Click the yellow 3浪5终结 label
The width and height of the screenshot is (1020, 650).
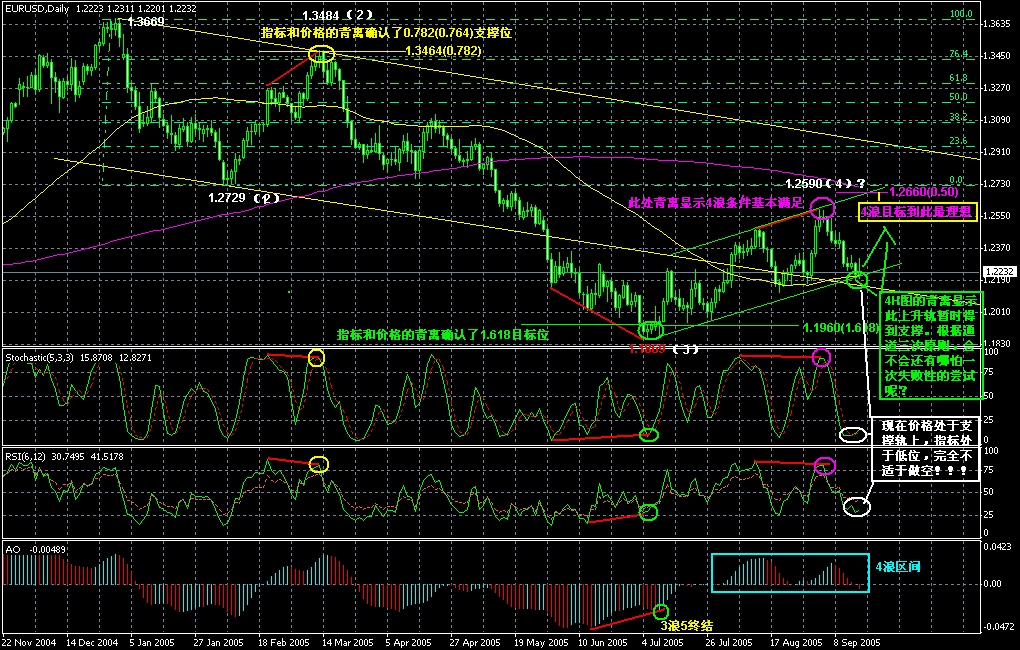point(687,626)
